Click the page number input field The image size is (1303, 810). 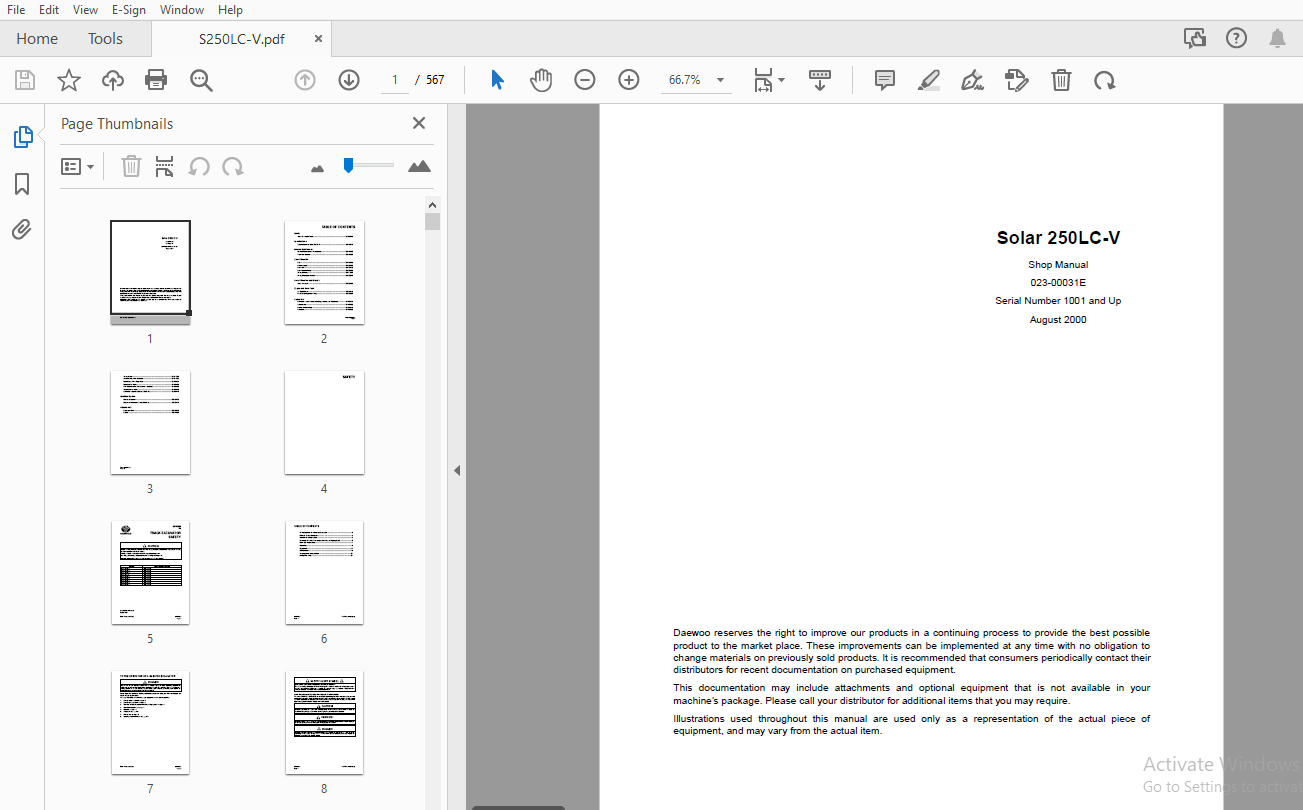tap(394, 80)
